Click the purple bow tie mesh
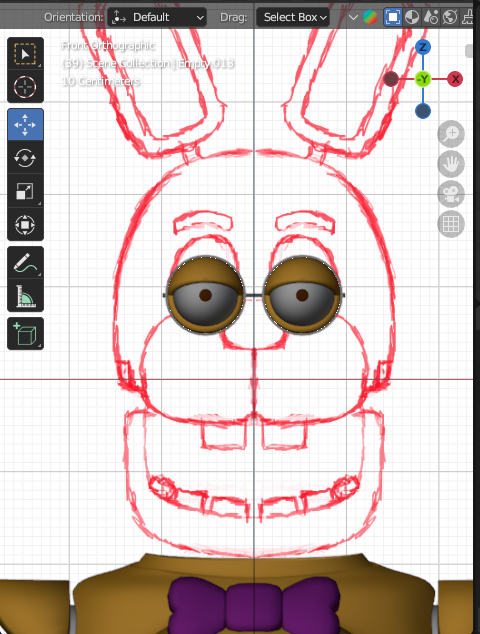480x634 pixels. 254,605
